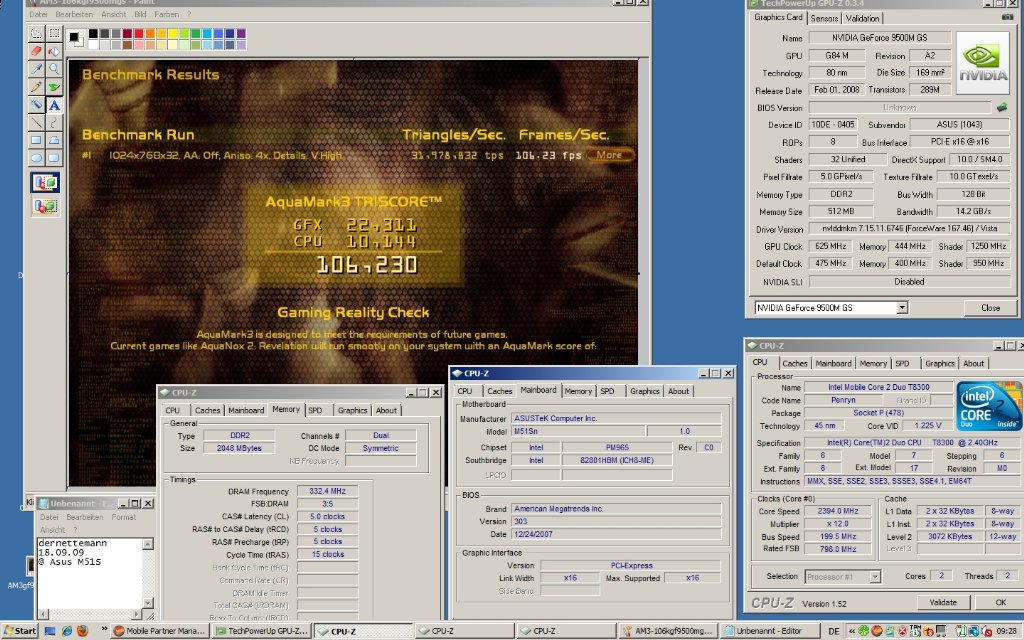The height and width of the screenshot is (640, 1024).
Task: Enable opaque background drawing option
Action: pos(44,182)
